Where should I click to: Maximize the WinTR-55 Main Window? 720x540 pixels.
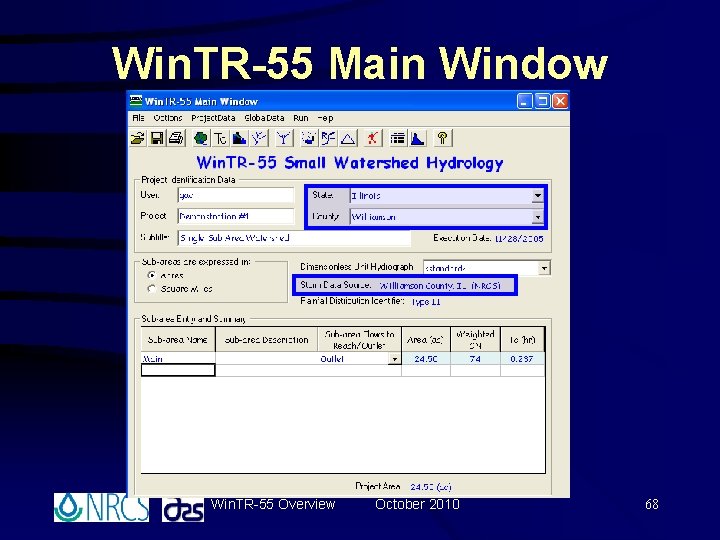(x=542, y=101)
